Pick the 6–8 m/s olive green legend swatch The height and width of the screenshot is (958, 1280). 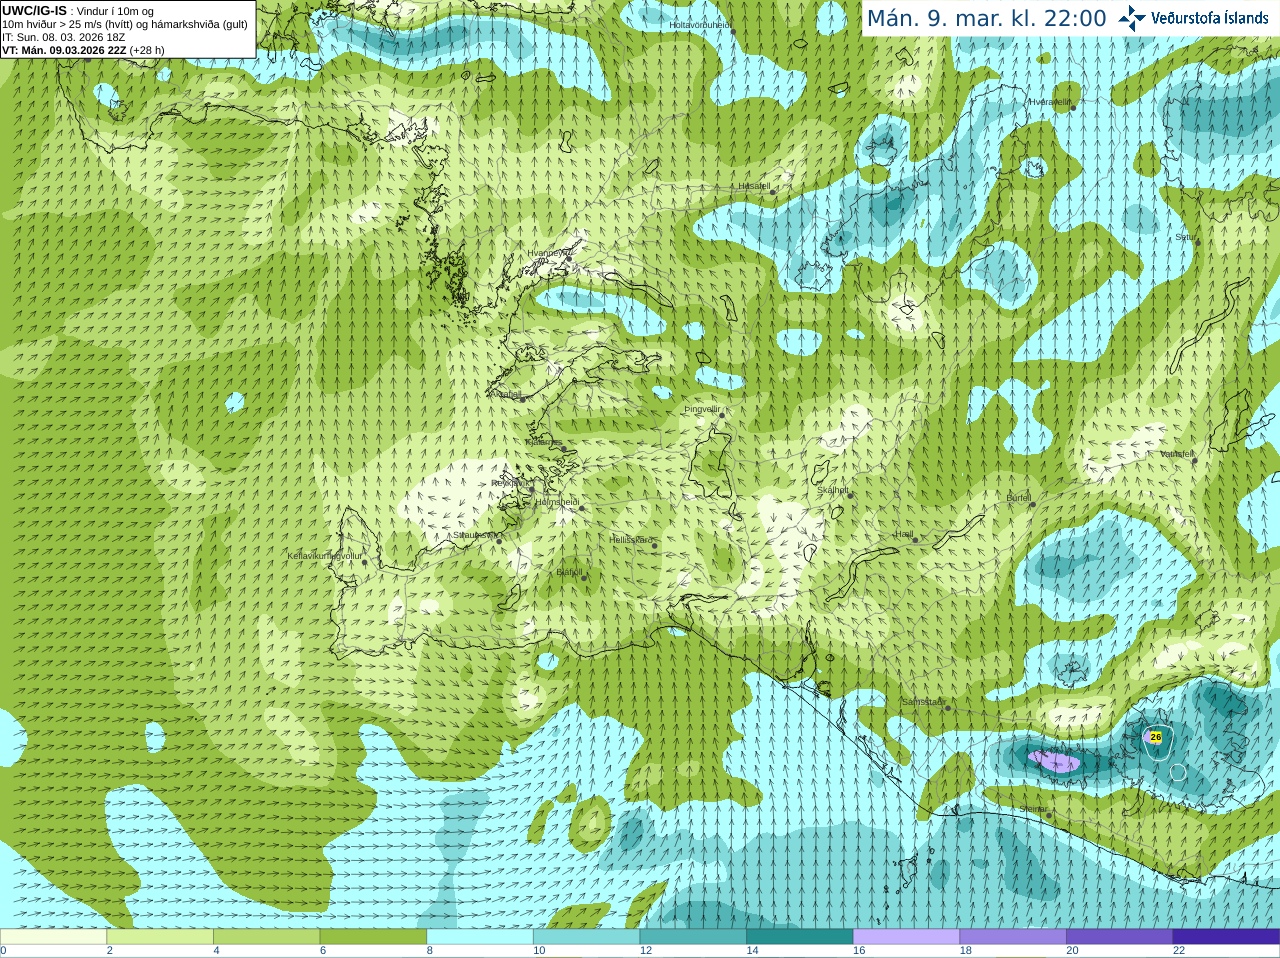pyautogui.click(x=373, y=937)
